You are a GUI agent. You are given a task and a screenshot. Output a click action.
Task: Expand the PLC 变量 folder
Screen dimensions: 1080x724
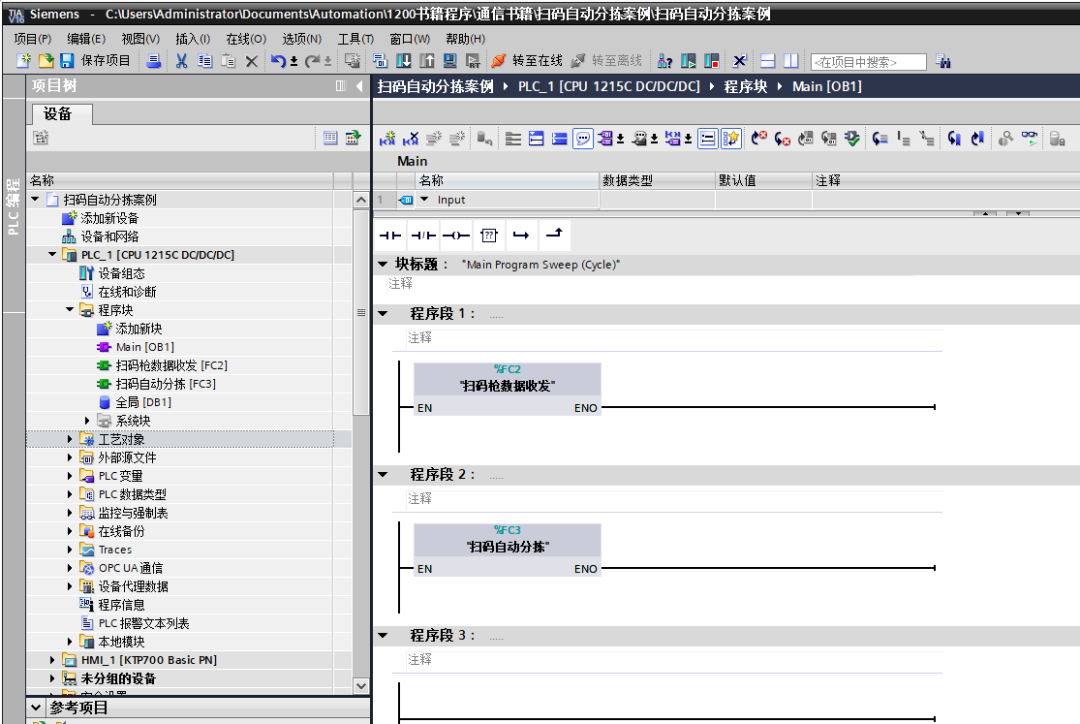point(70,476)
